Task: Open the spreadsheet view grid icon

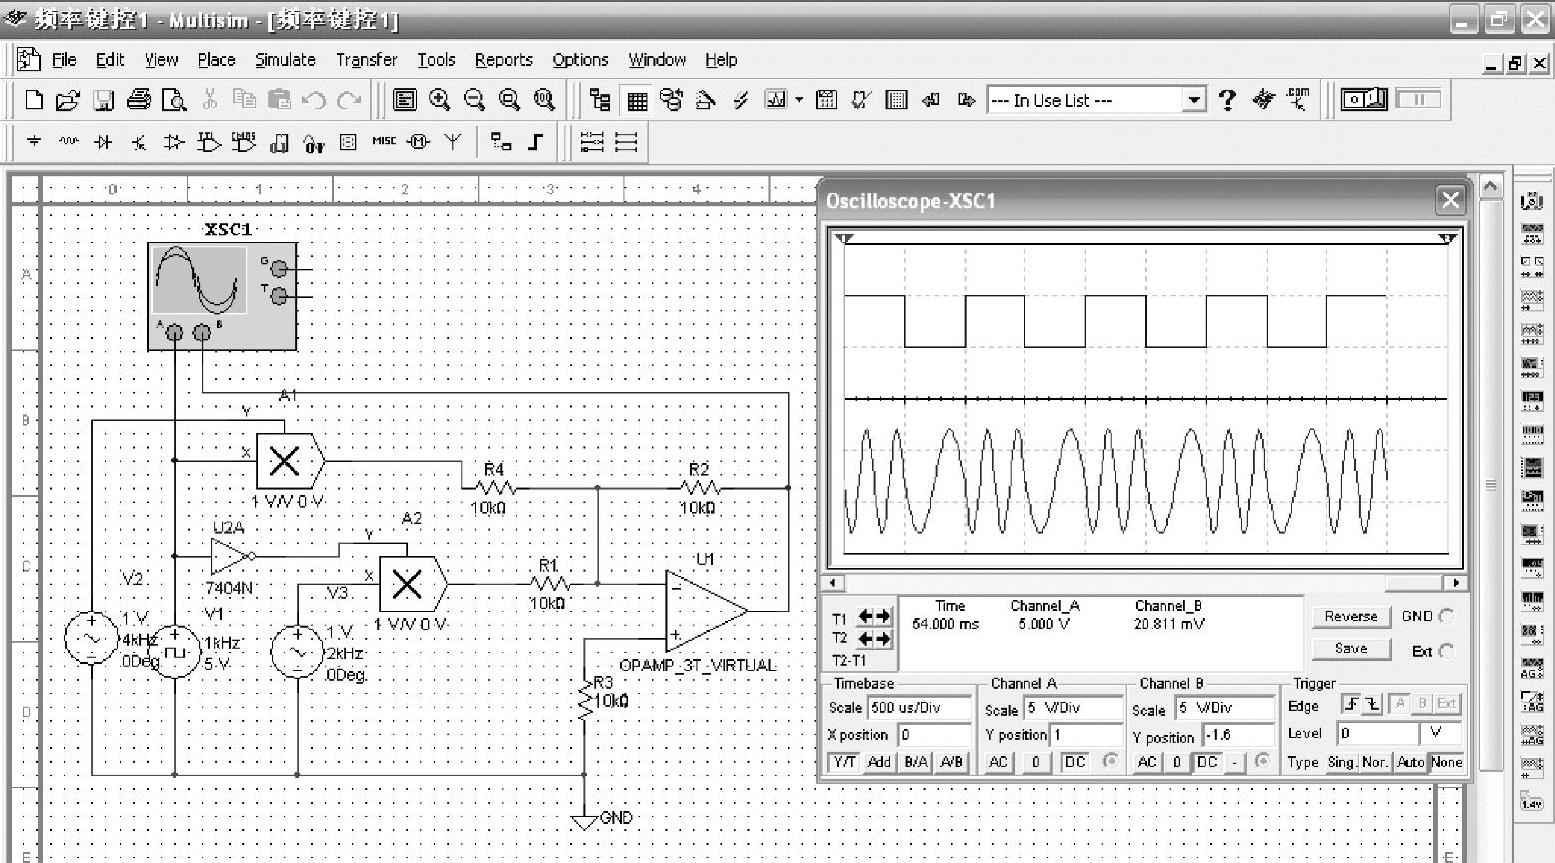Action: tap(637, 100)
